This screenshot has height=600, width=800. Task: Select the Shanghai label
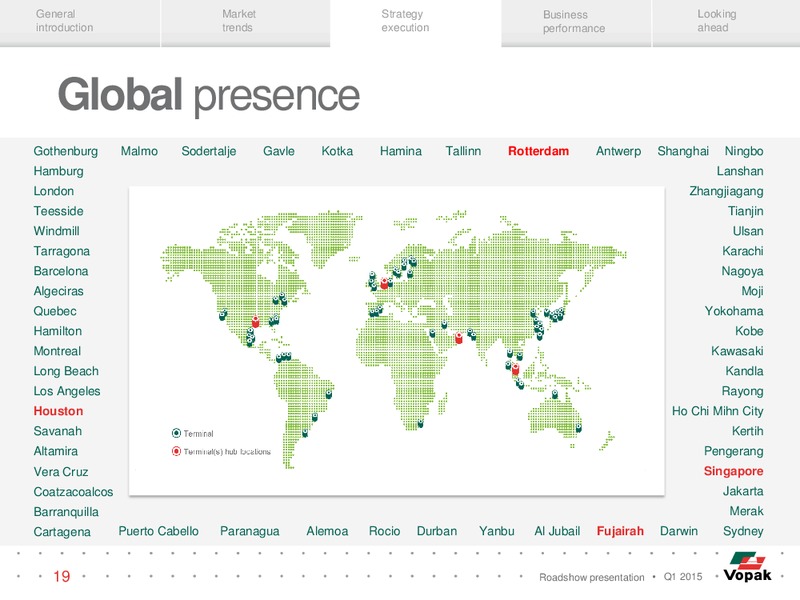tap(683, 152)
